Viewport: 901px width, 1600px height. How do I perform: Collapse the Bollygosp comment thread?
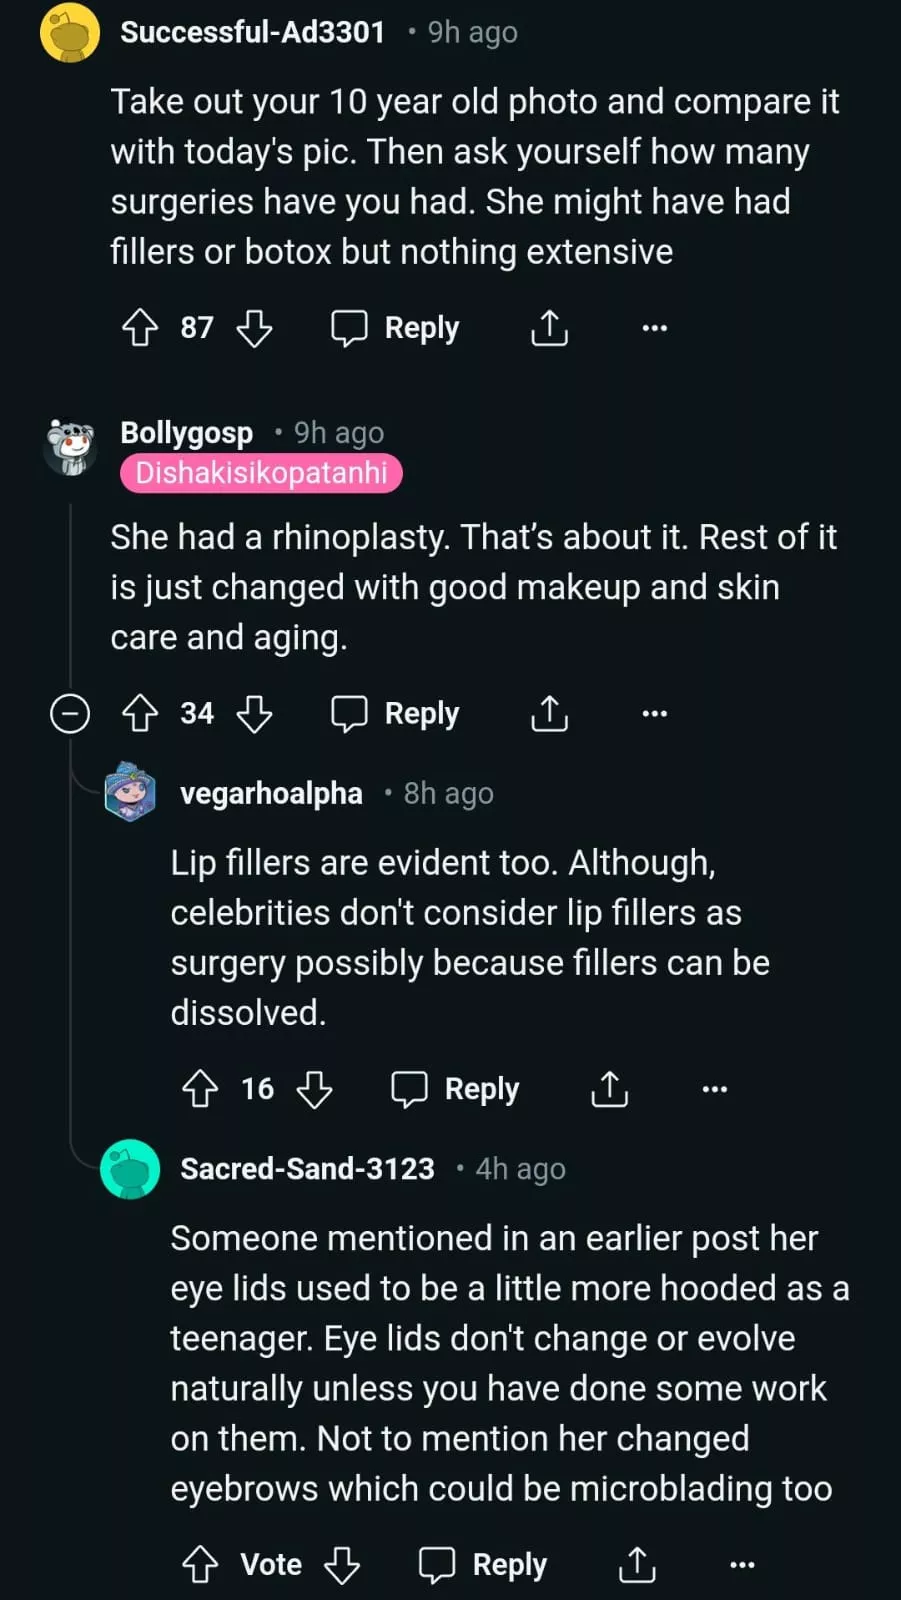[70, 714]
